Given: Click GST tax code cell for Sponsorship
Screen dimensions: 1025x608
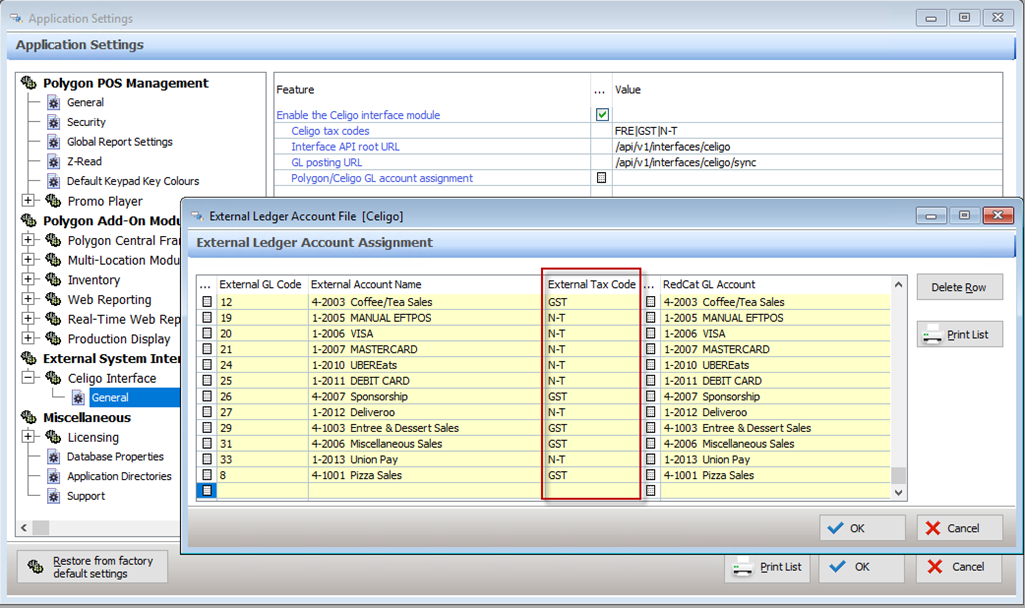Looking at the screenshot, I should pos(591,396).
